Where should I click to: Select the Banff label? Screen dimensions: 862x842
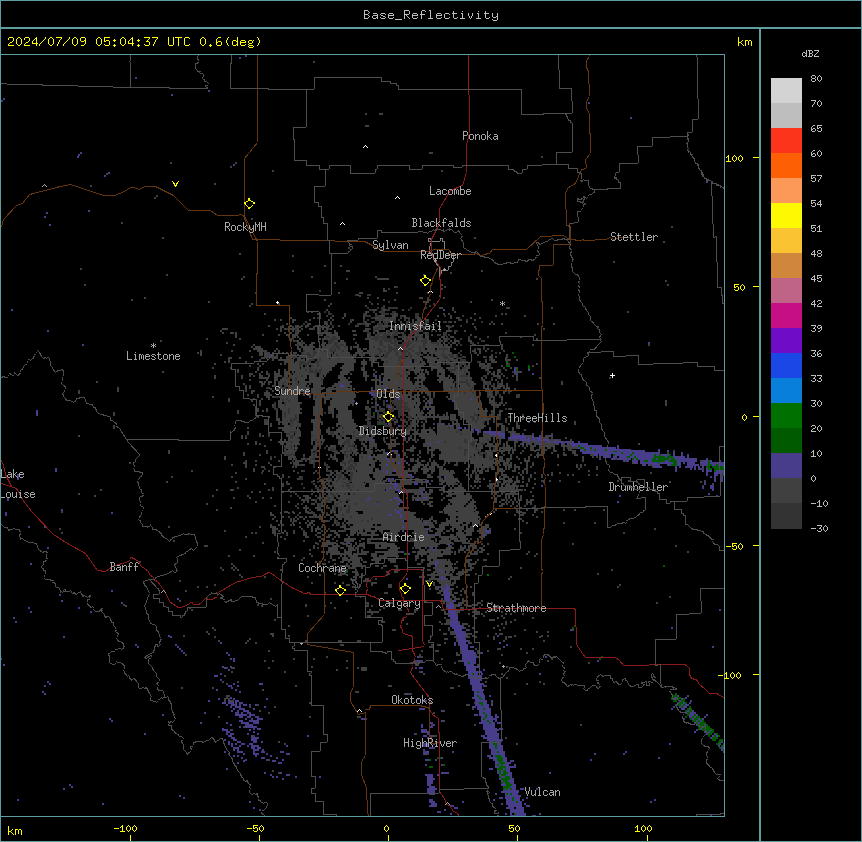[124, 567]
